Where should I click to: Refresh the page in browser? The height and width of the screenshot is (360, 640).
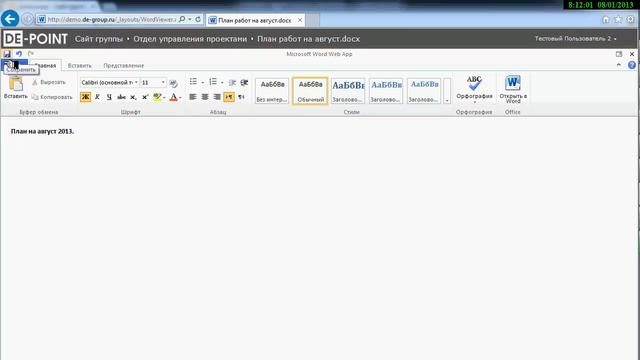pos(198,19)
